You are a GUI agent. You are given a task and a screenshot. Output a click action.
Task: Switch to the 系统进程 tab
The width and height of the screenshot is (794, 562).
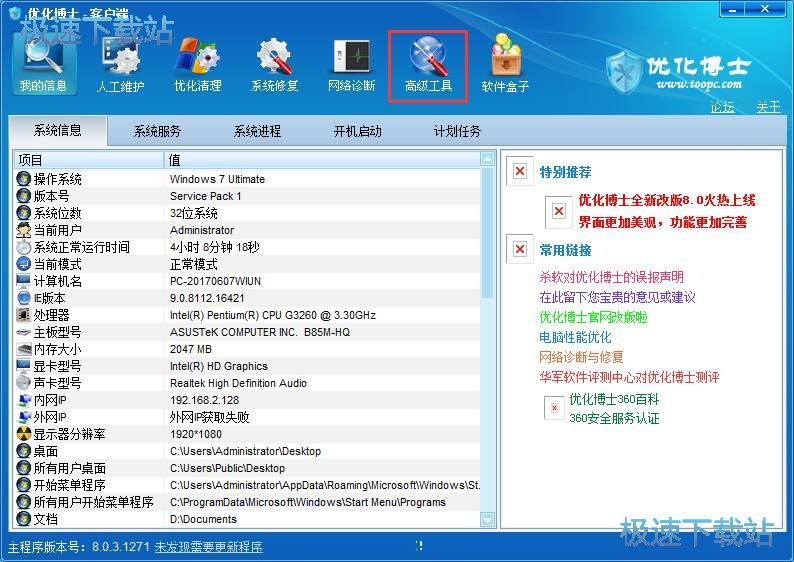pos(257,132)
